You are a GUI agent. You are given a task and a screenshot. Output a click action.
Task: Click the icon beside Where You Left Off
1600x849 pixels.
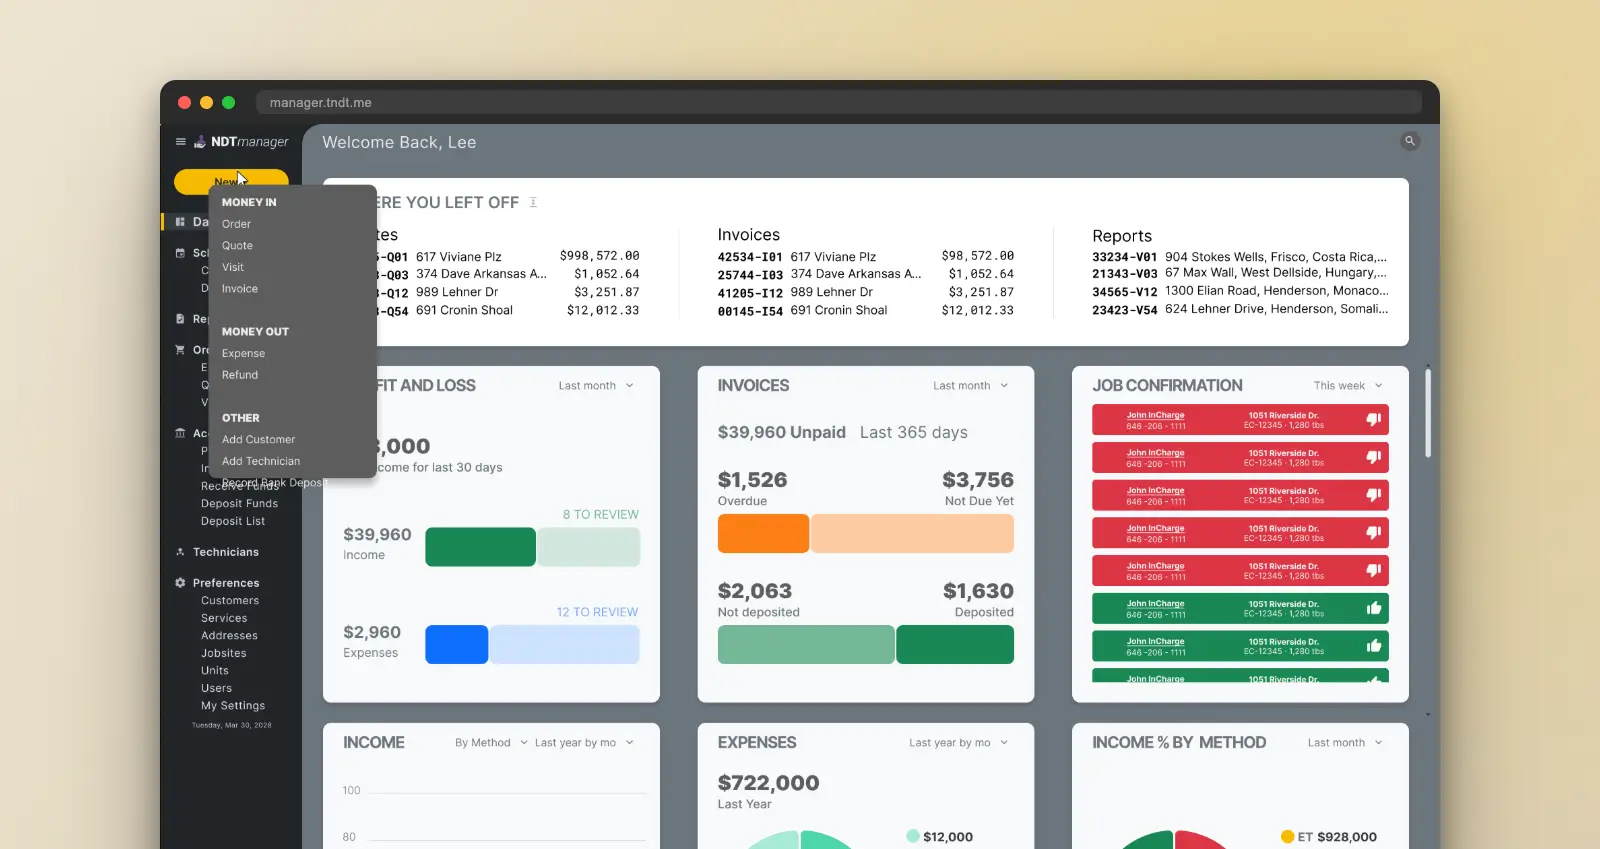[x=533, y=202]
